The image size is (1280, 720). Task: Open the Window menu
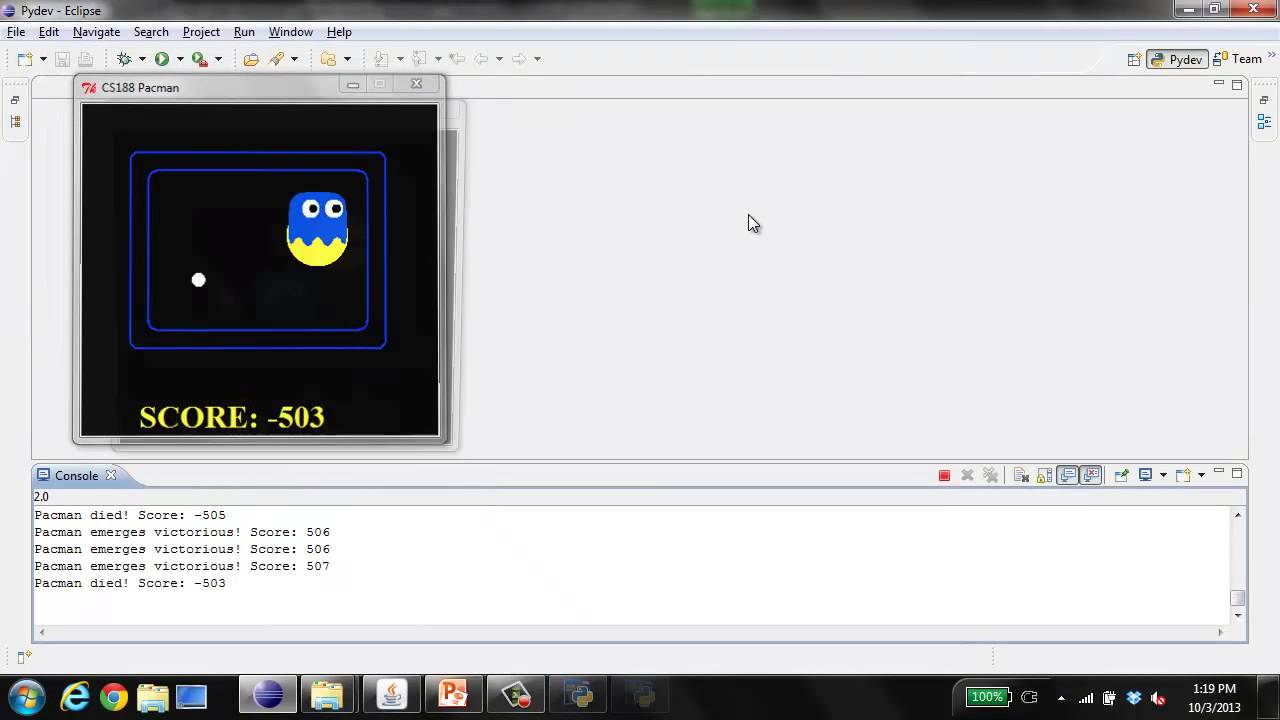290,32
